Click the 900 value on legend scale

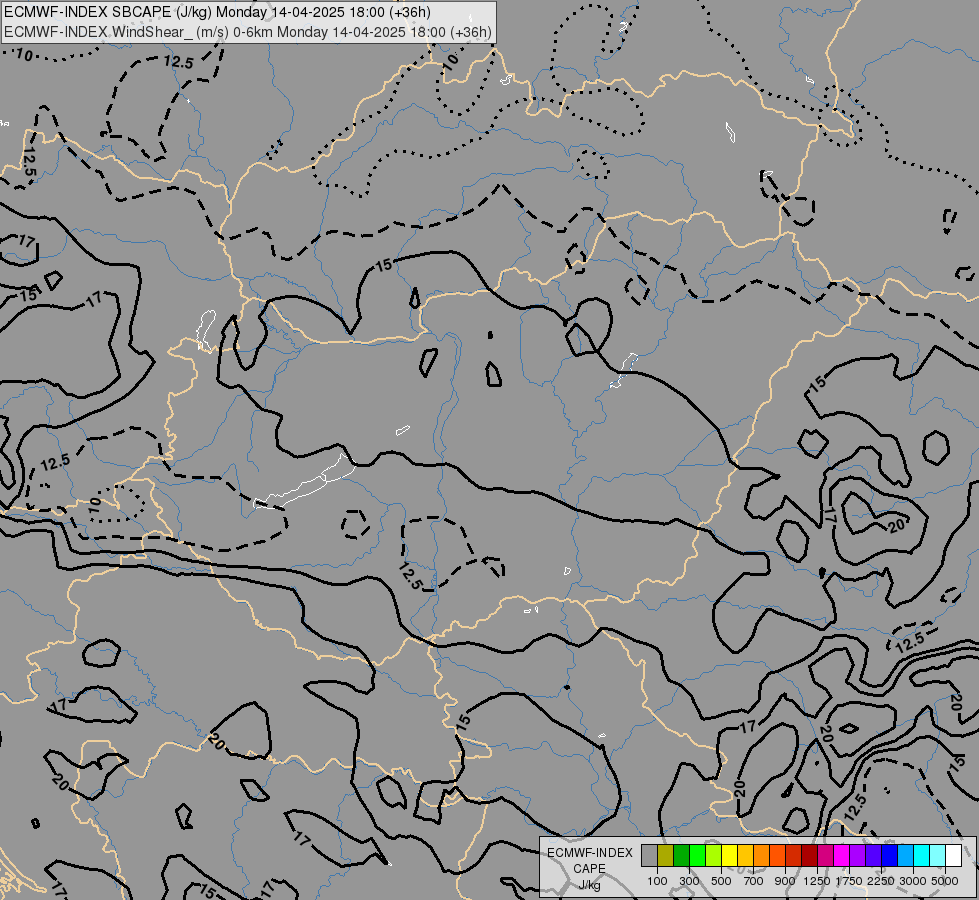click(785, 881)
